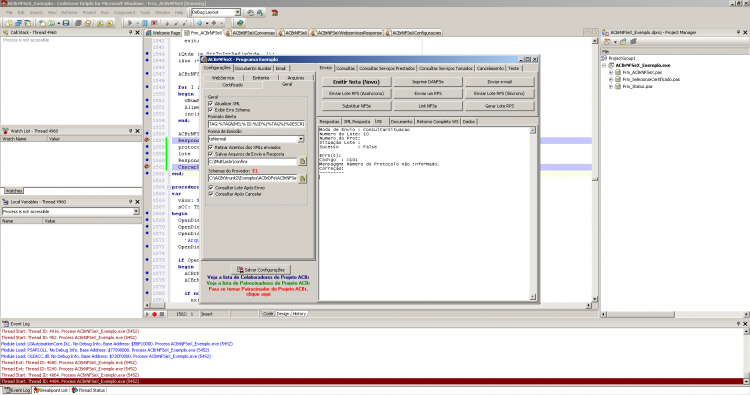Click the red Delphi helmet icon in menu bar
750x395 pixels.
[x=275, y=12]
